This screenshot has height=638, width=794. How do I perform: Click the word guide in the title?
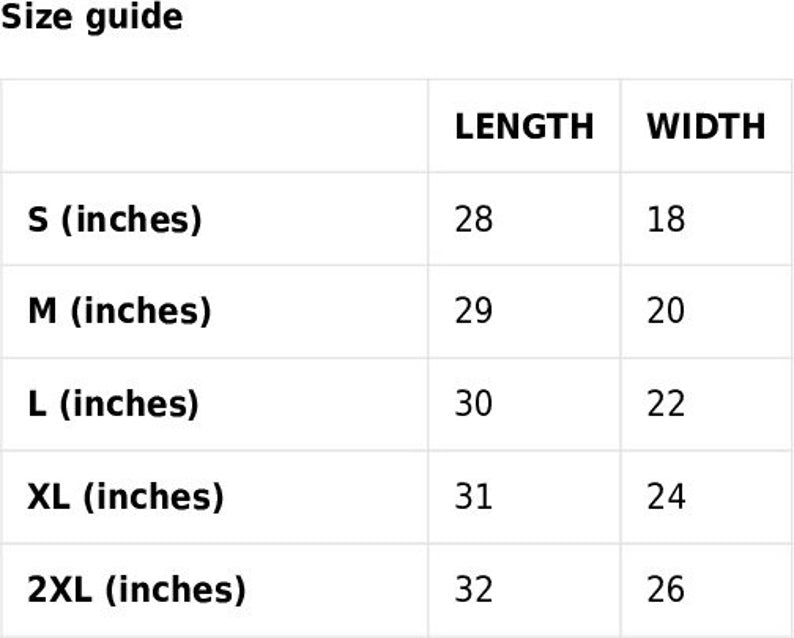tap(134, 19)
